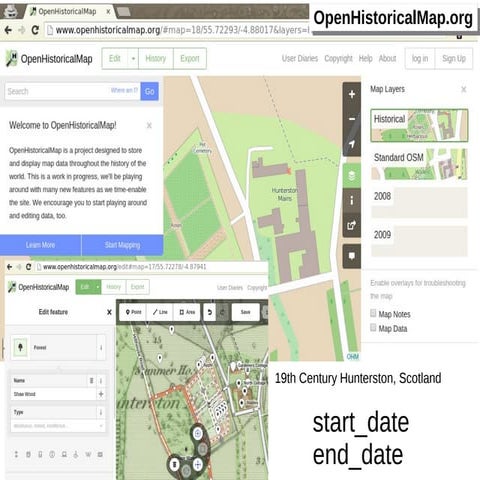Click the Export tab in the main window
Viewport: 480px width, 480px height.
pos(190,59)
